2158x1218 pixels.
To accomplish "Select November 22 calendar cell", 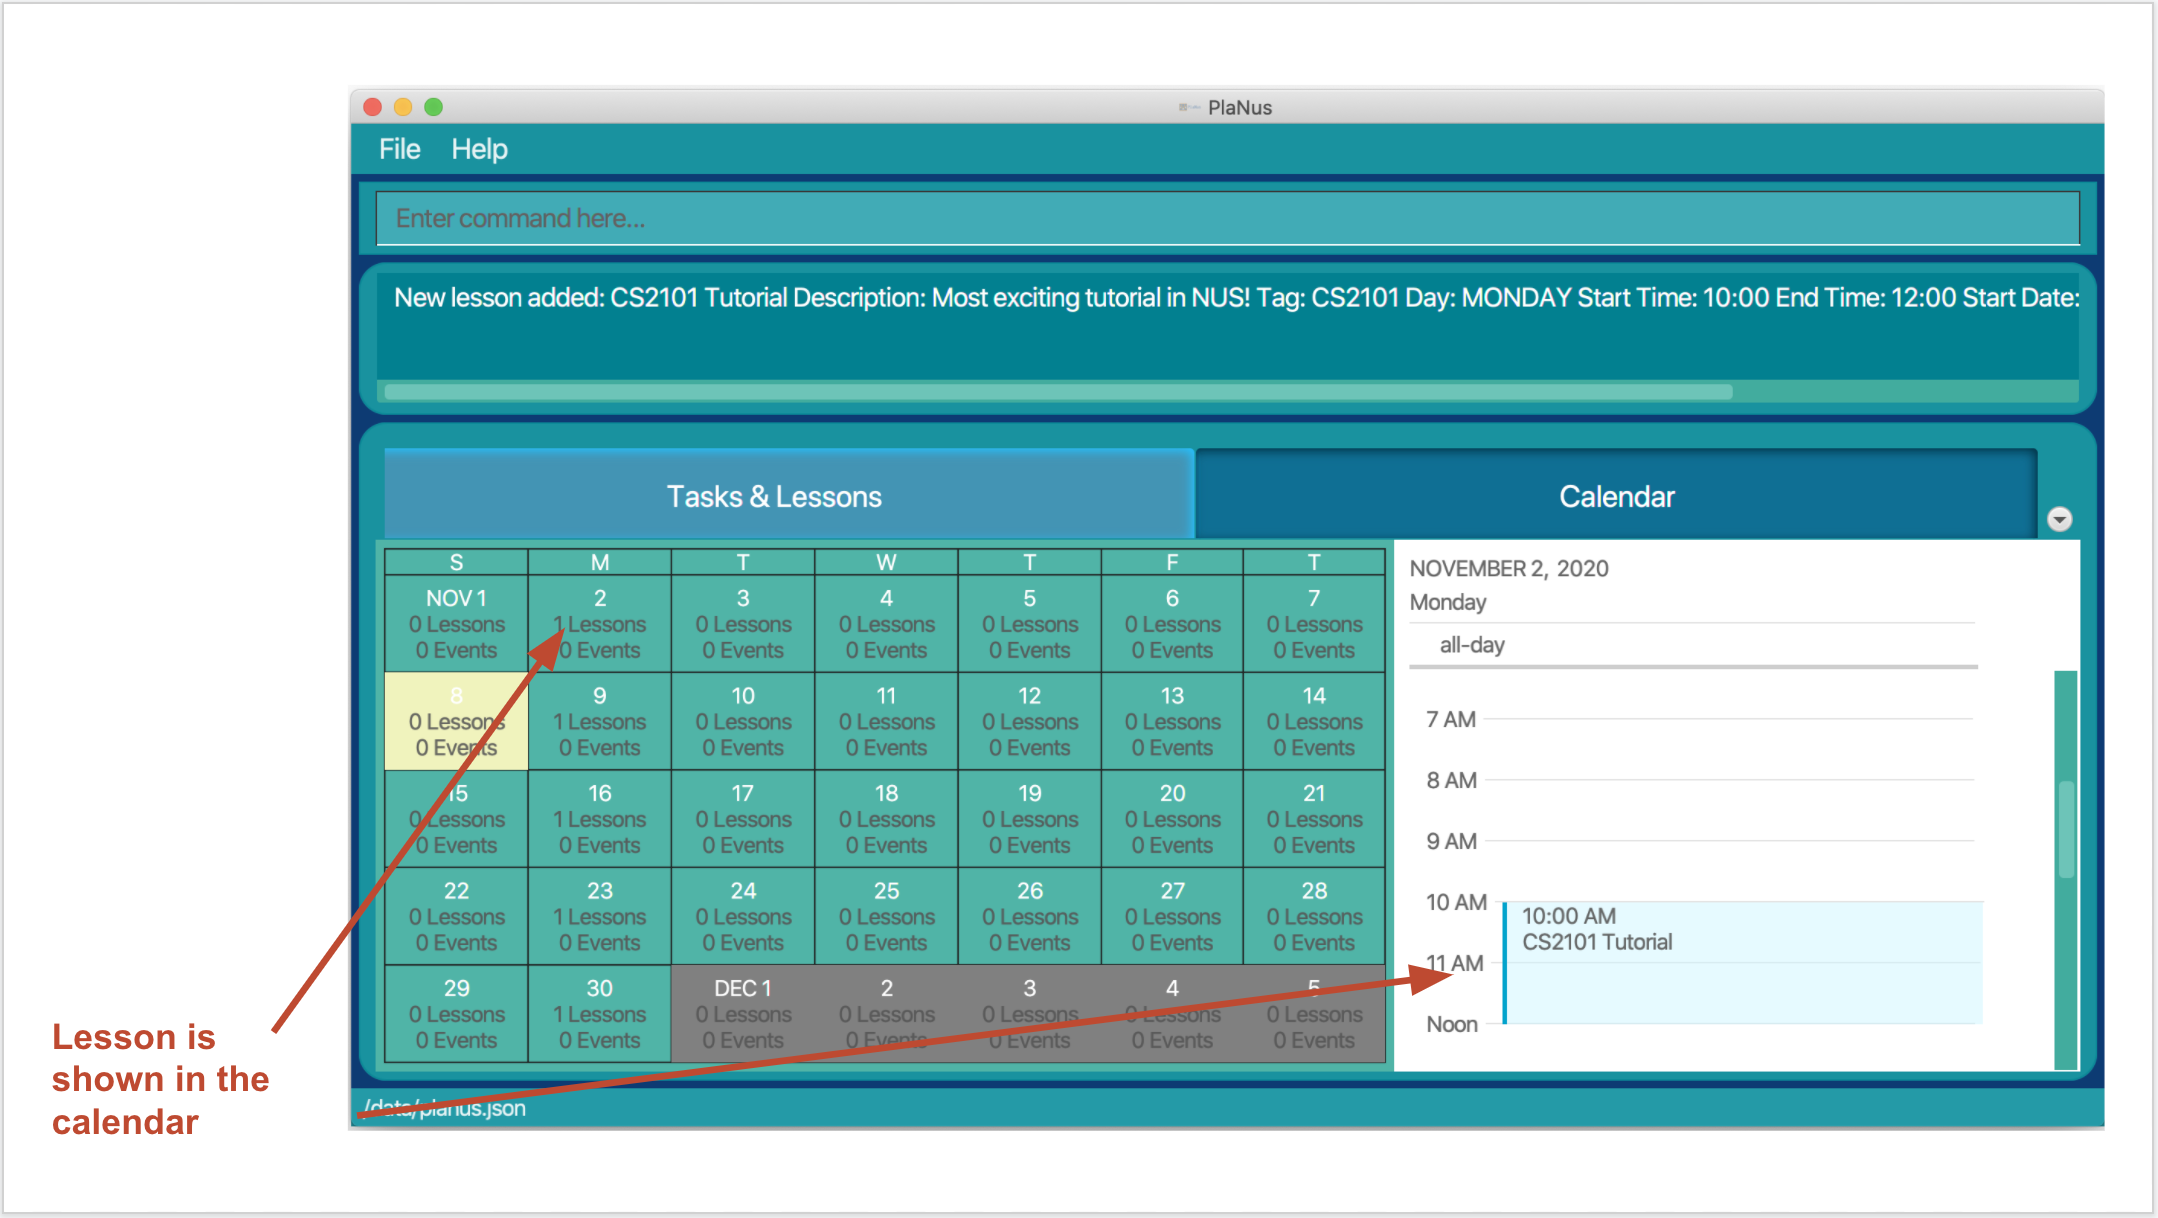I will coord(456,916).
